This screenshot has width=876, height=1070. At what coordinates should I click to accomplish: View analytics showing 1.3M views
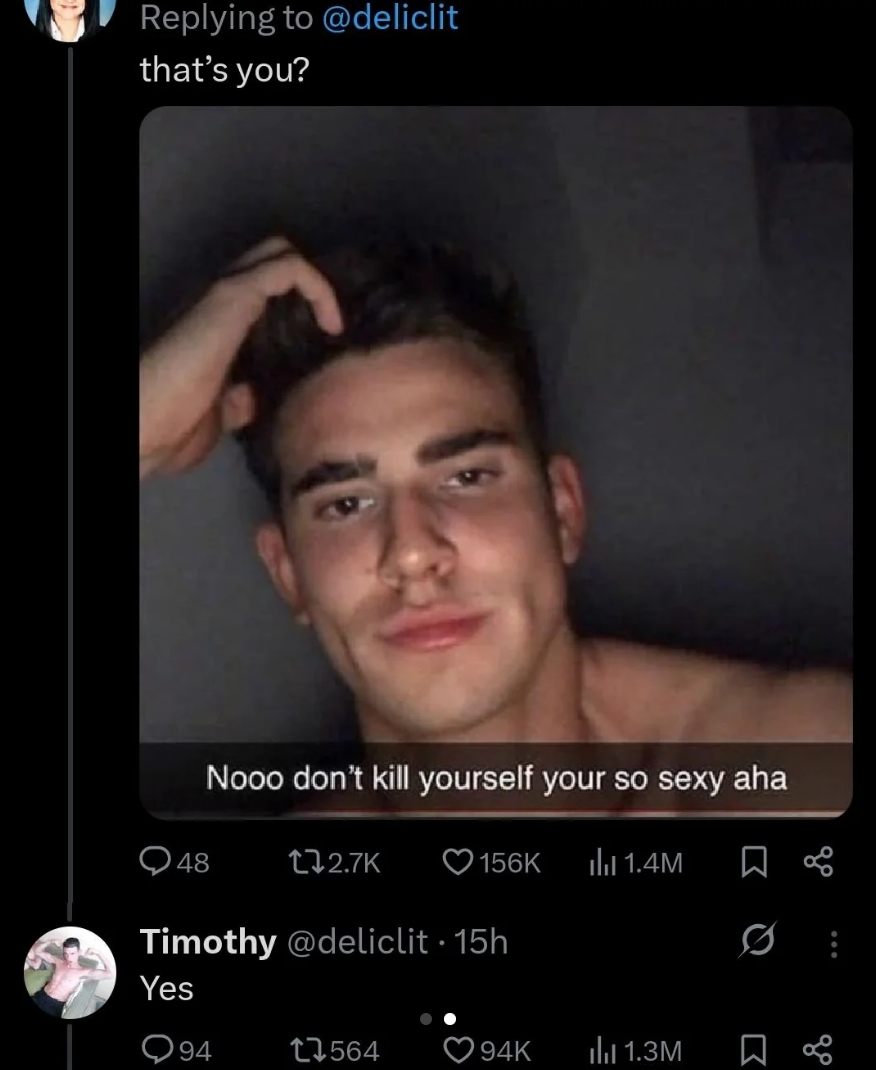click(x=635, y=1050)
